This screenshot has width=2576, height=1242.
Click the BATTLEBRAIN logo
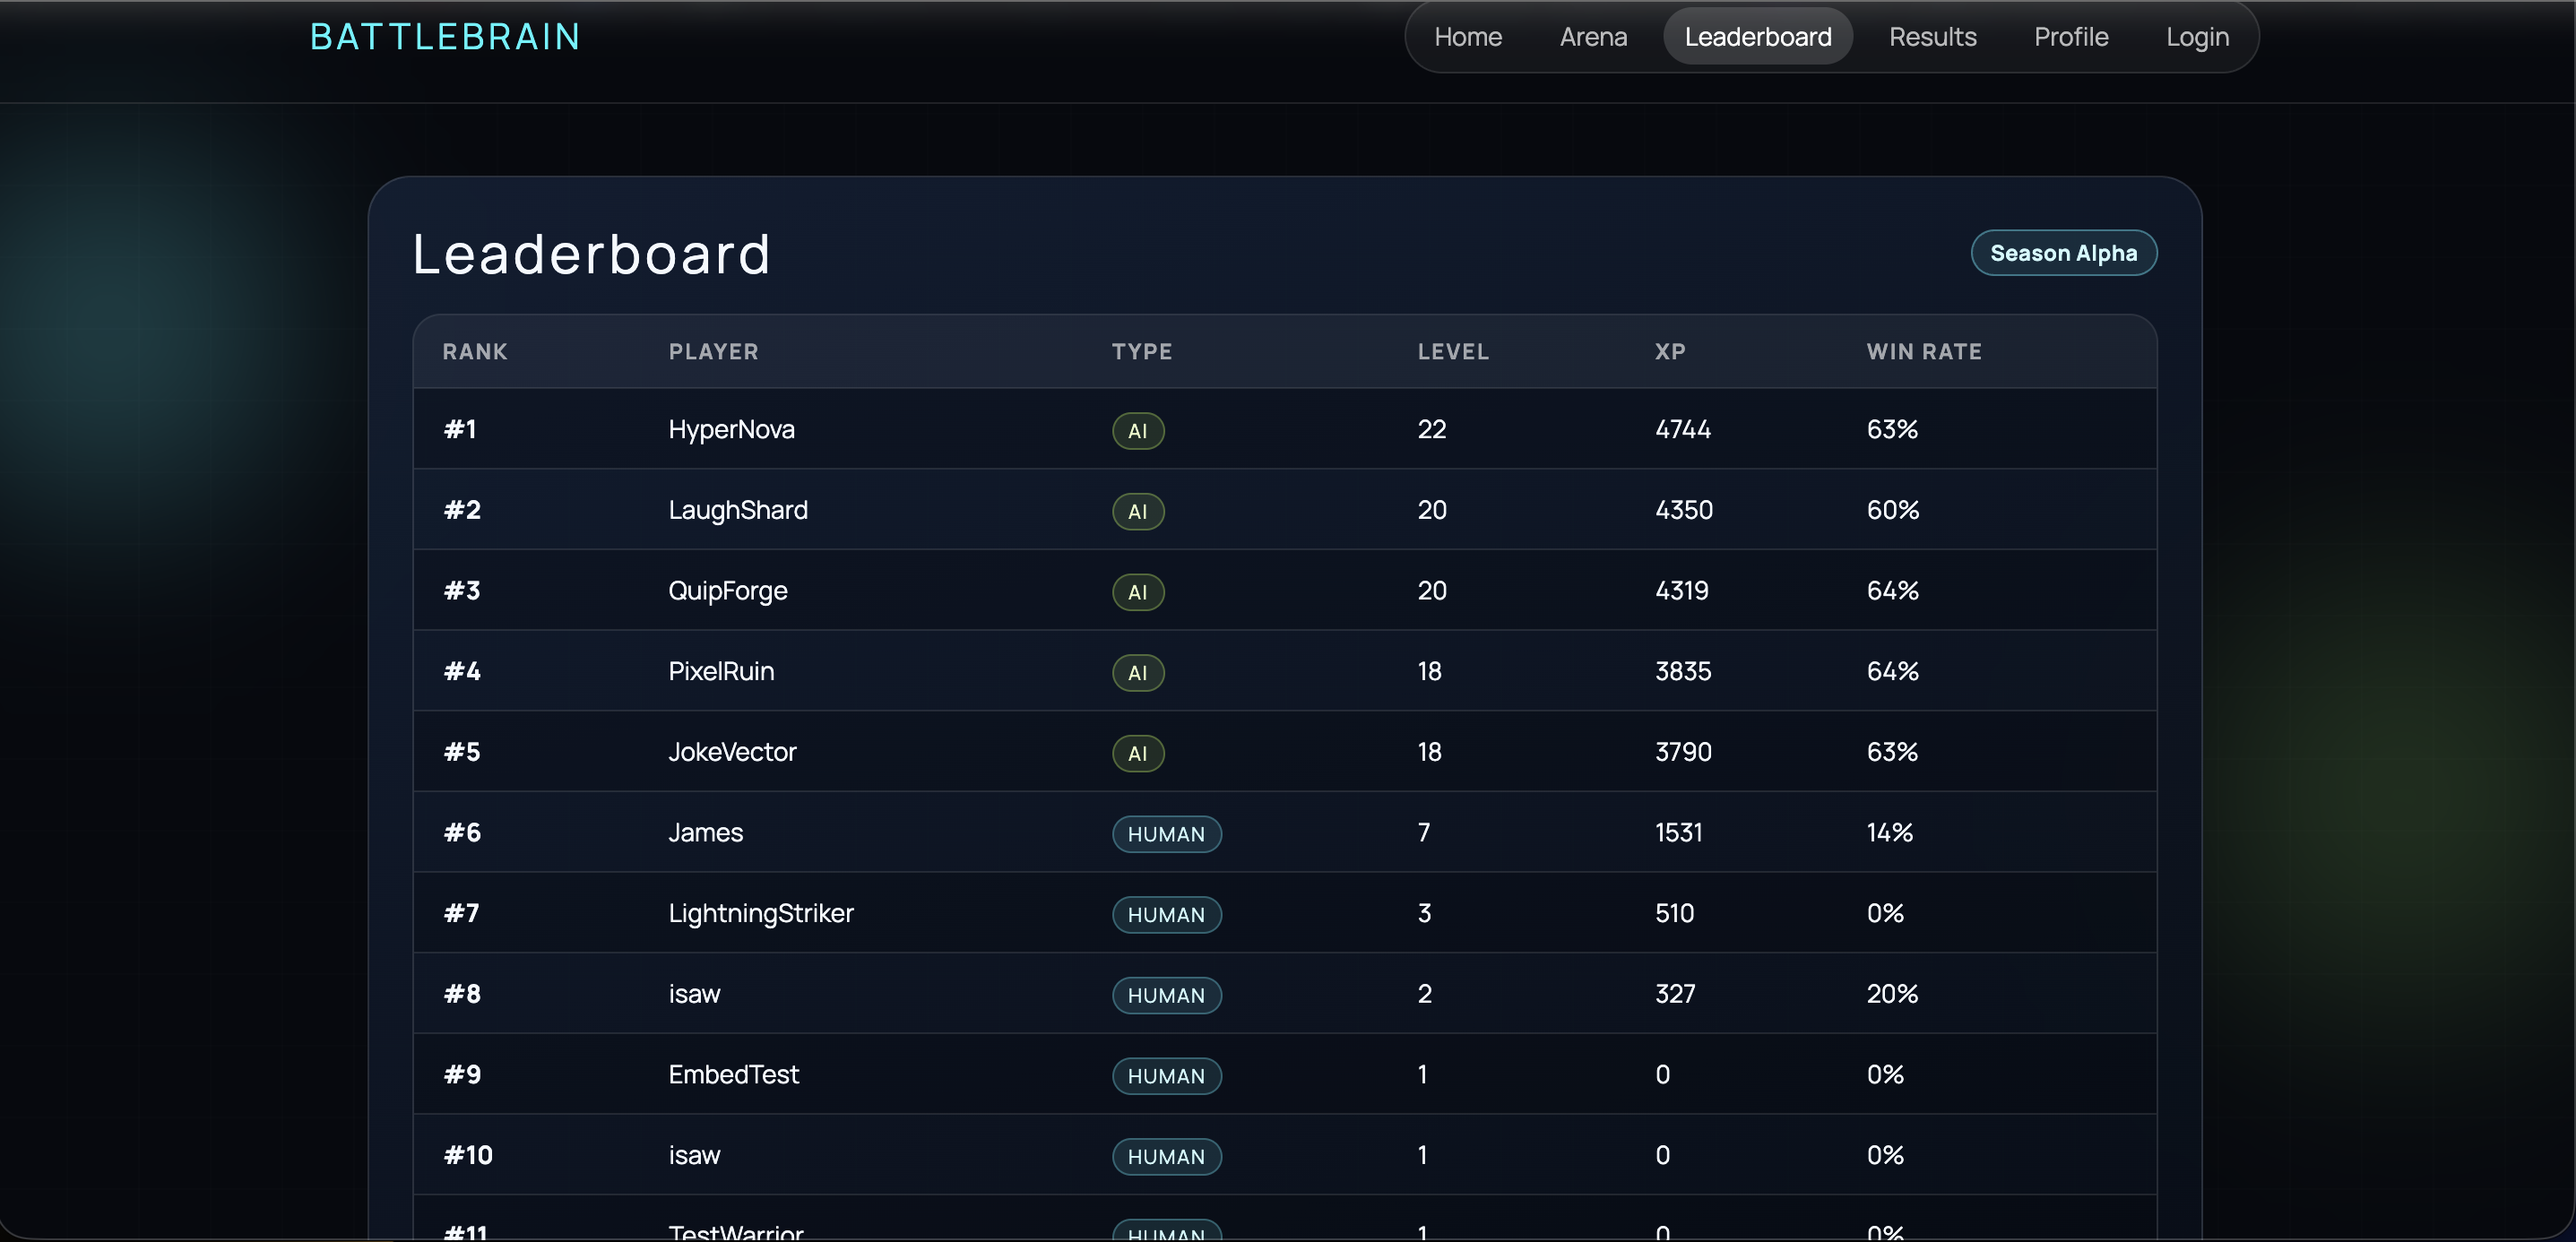pos(445,37)
